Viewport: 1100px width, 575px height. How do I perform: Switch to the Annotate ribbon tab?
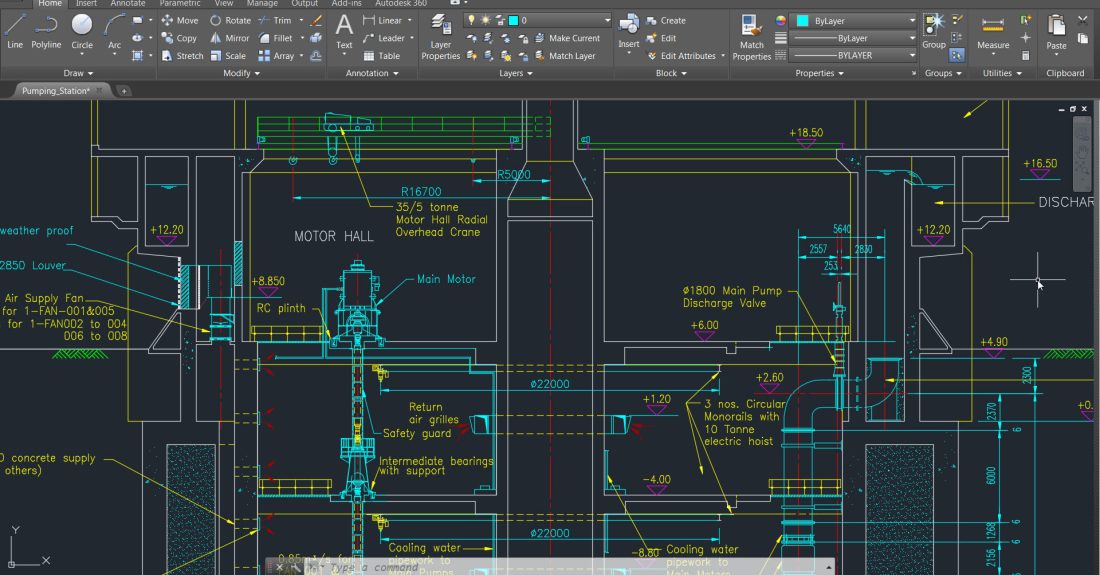(128, 4)
